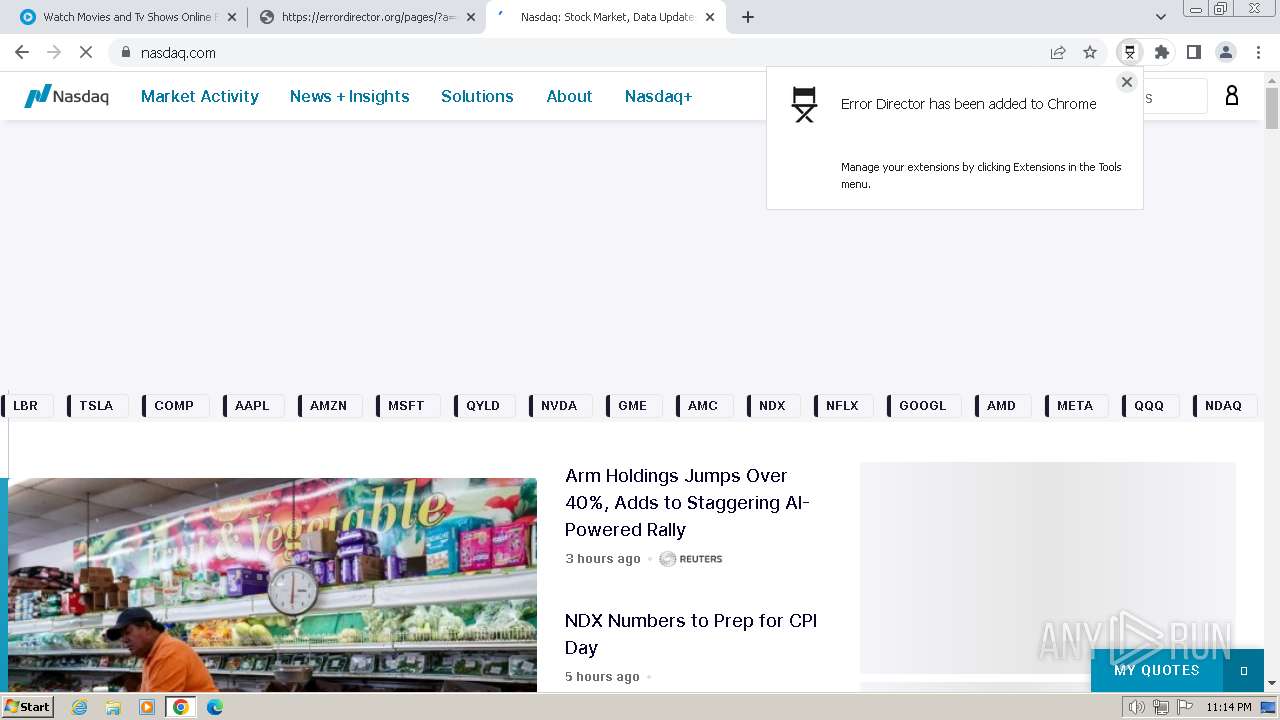This screenshot has height=720, width=1280.
Task: Select the QYLD ticker chip
Action: click(483, 405)
